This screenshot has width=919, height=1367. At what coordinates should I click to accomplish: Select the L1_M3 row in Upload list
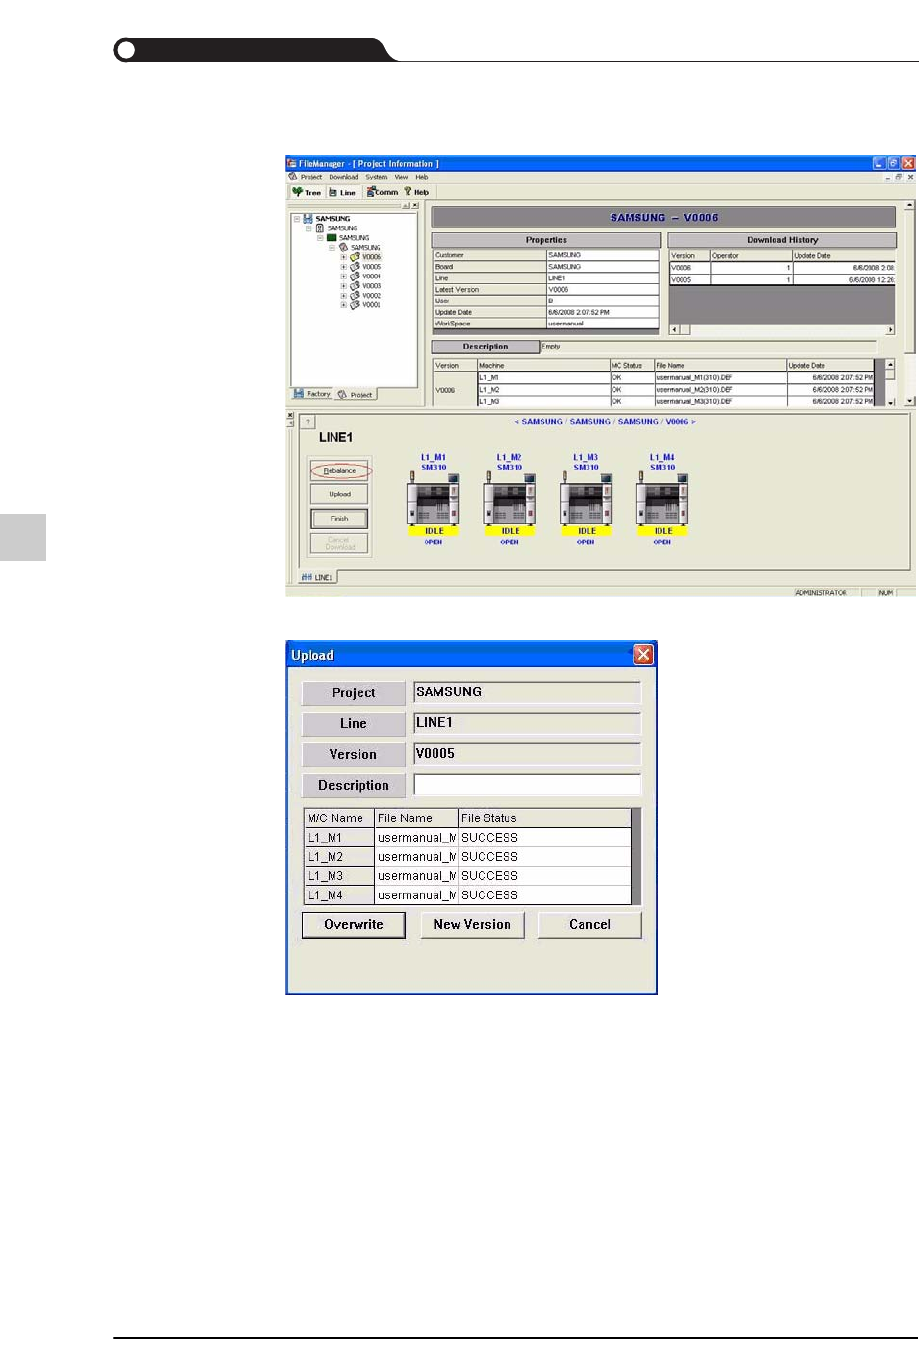468,875
